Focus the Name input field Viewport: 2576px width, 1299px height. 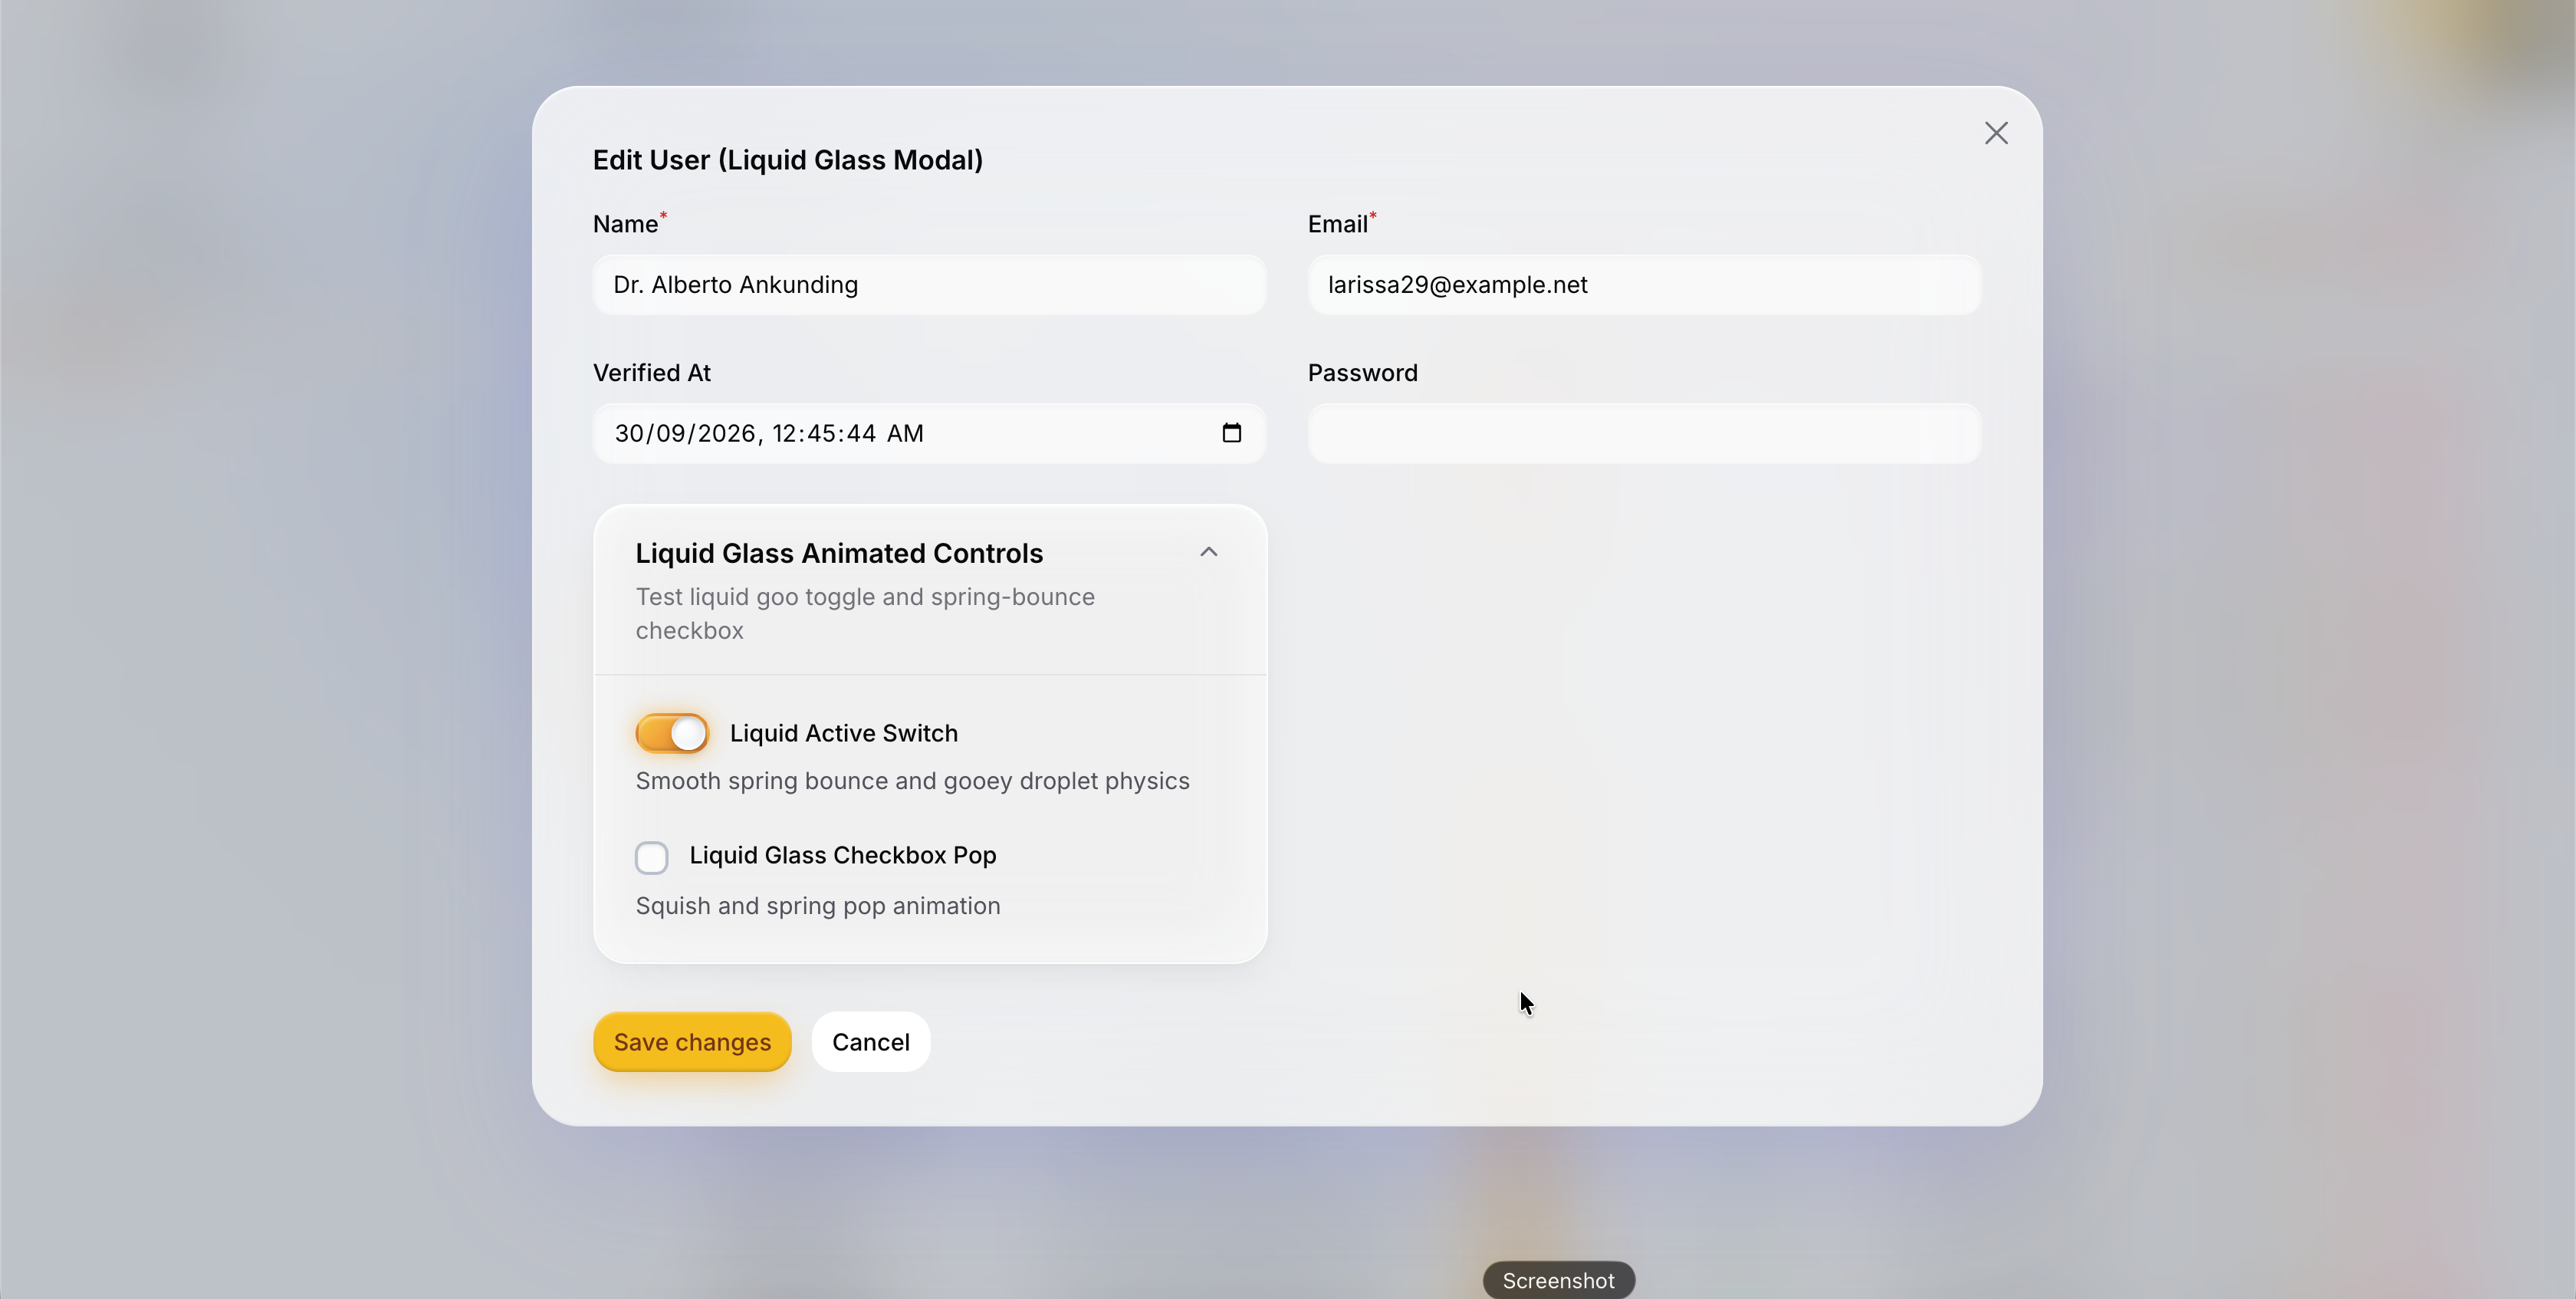(929, 285)
